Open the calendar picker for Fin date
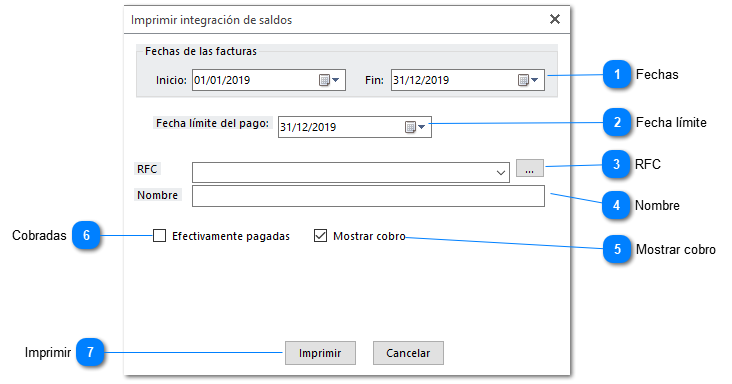Image resolution: width=732 pixels, height=384 pixels. (x=528, y=80)
